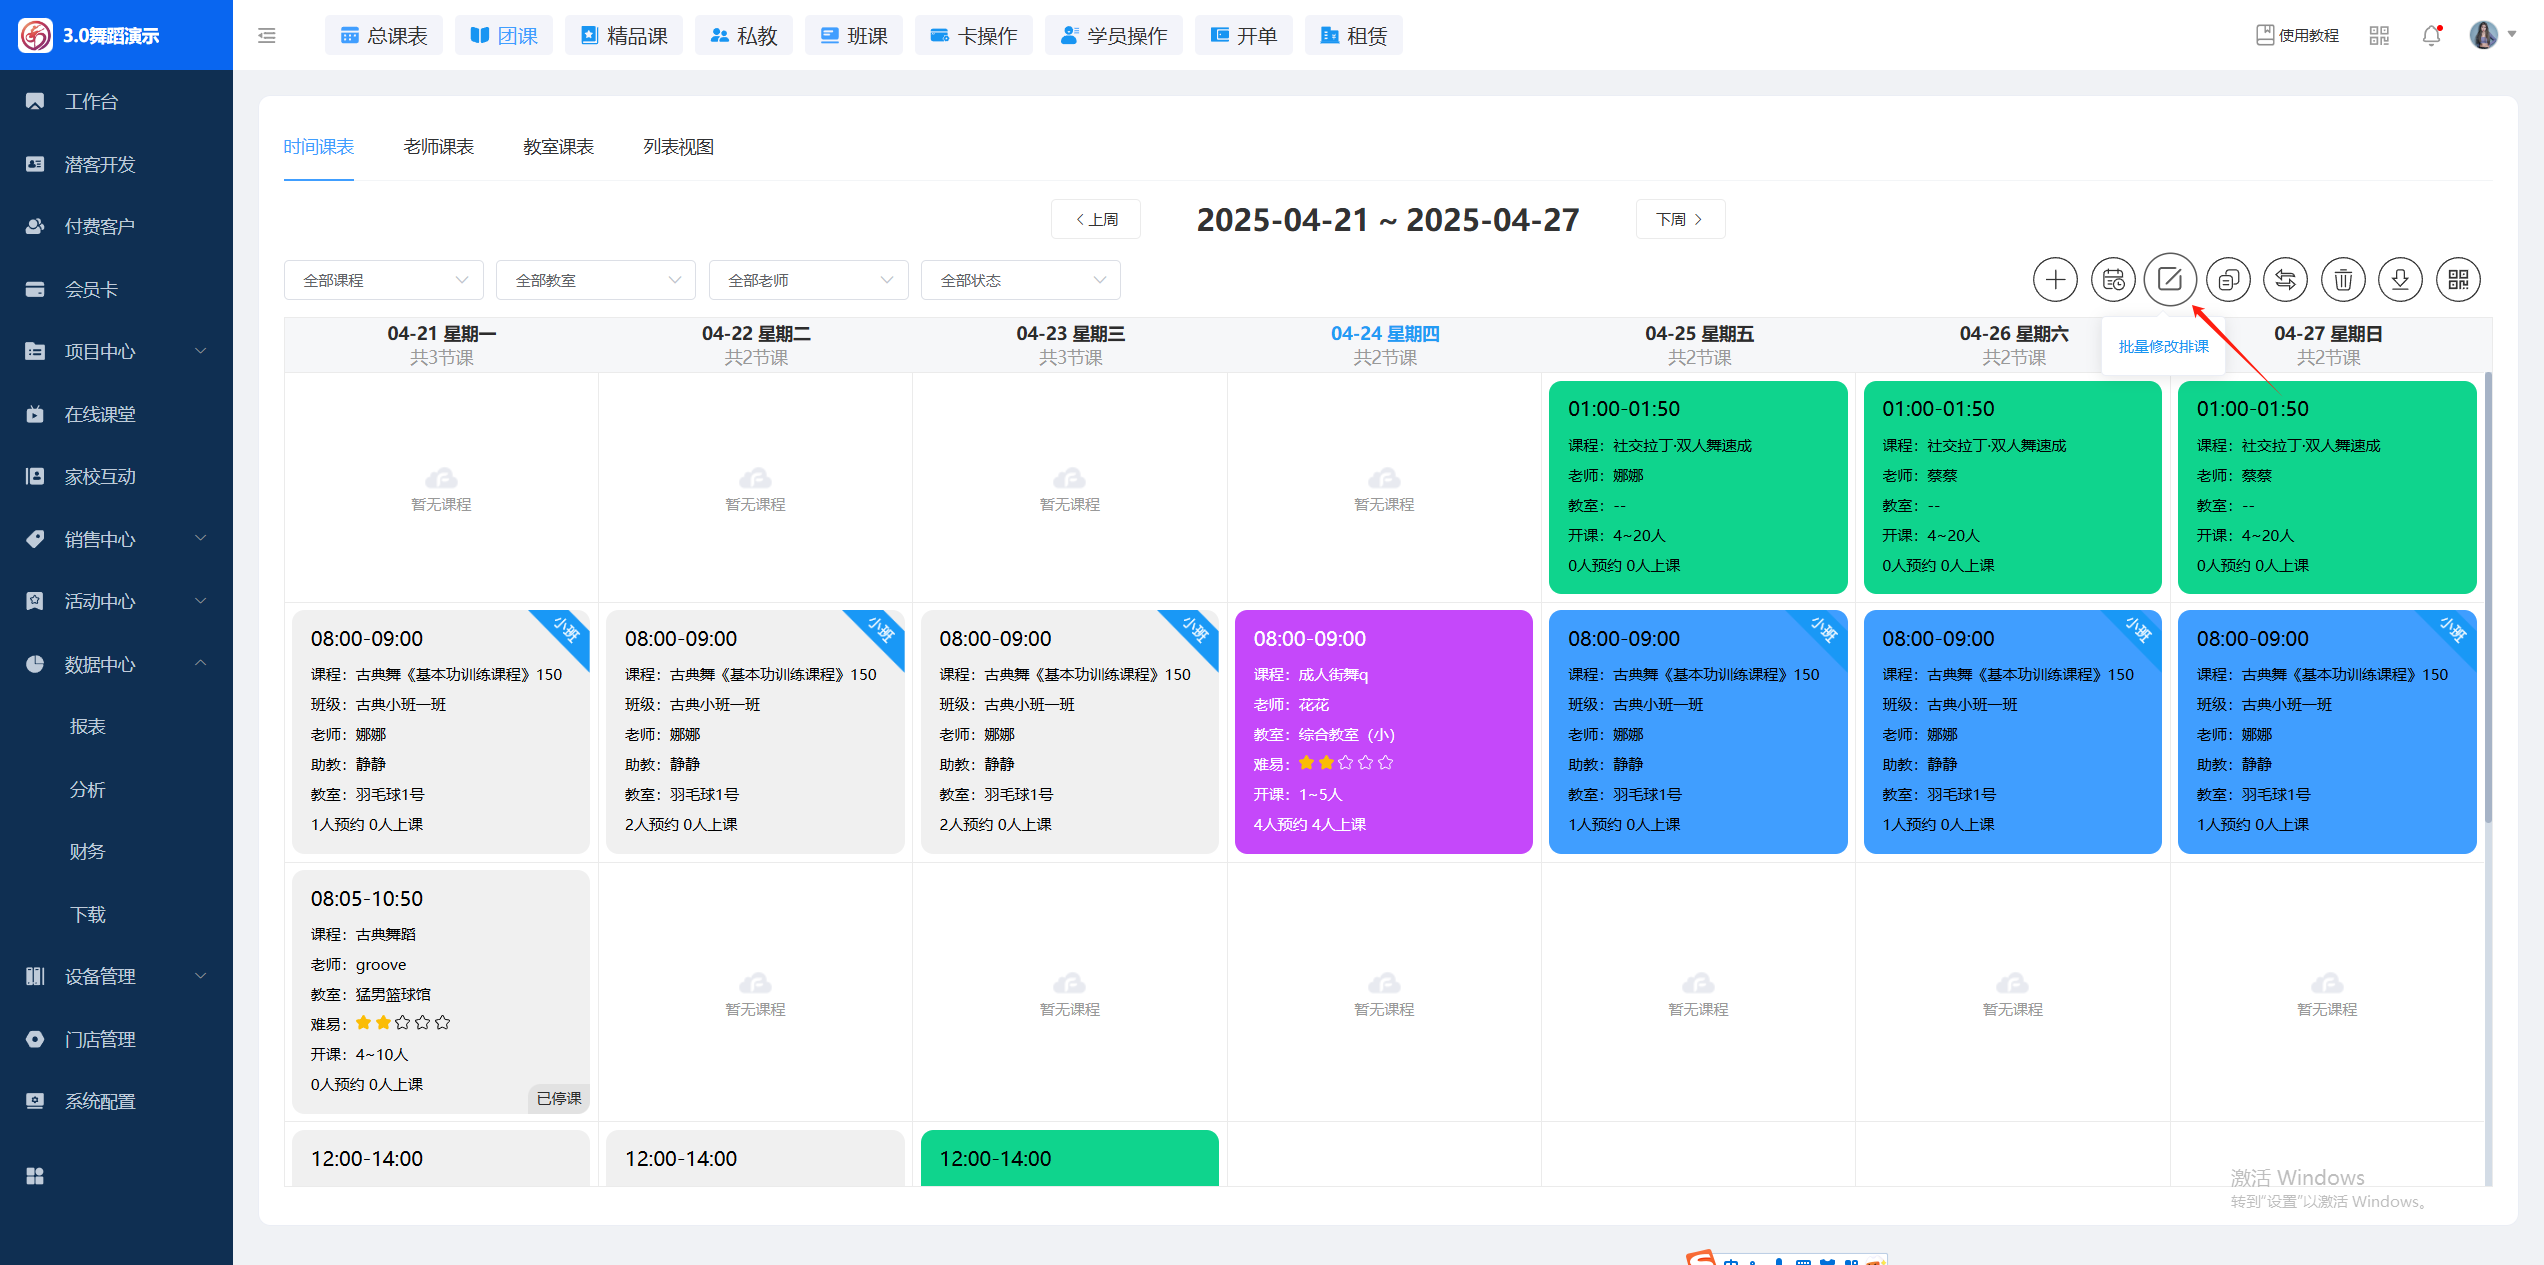This screenshot has width=2544, height=1265.
Task: Switch to the 老师课表 tab
Action: click(x=438, y=147)
